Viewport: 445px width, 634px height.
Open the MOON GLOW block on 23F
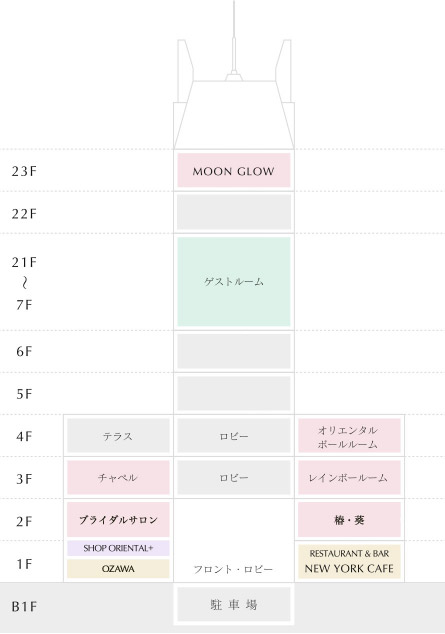(234, 170)
